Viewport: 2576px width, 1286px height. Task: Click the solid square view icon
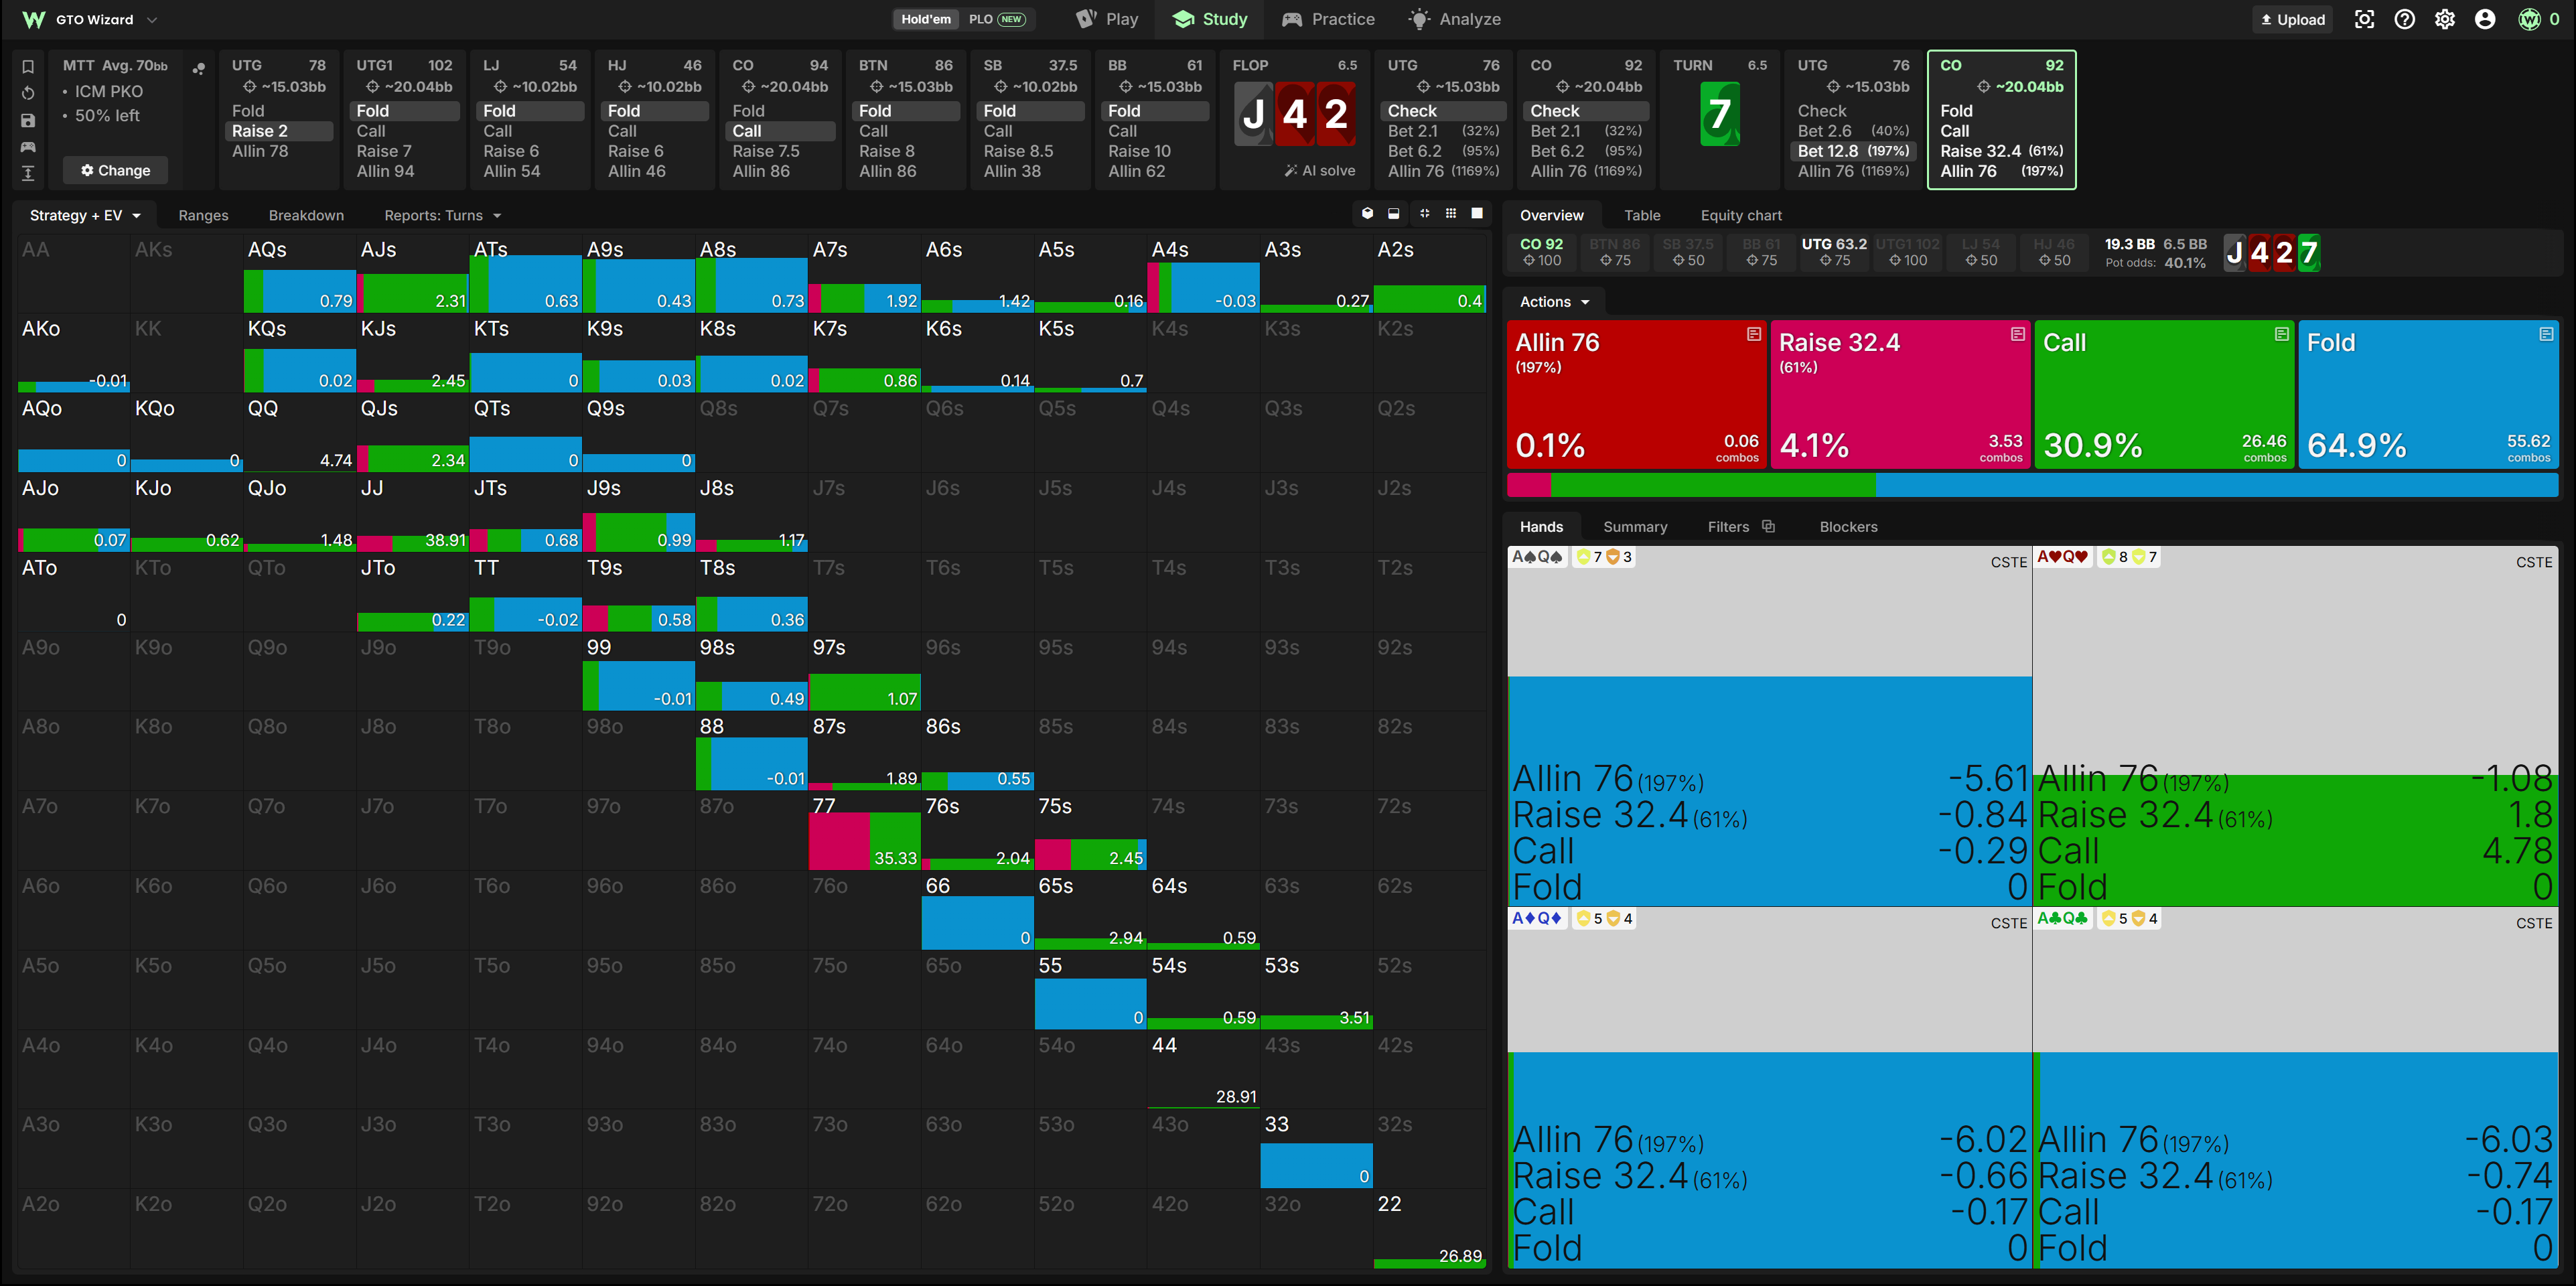click(1477, 213)
